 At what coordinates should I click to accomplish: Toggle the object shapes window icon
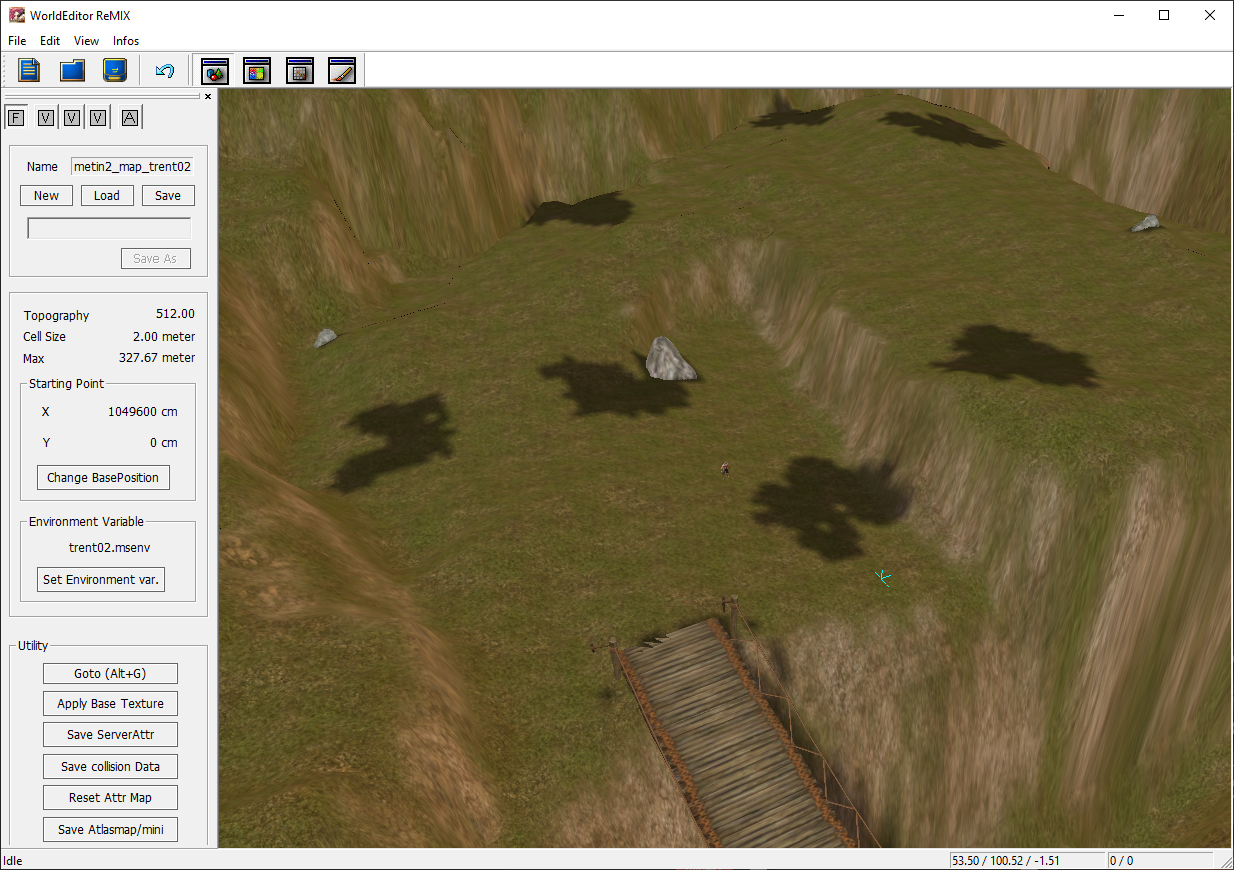(215, 70)
